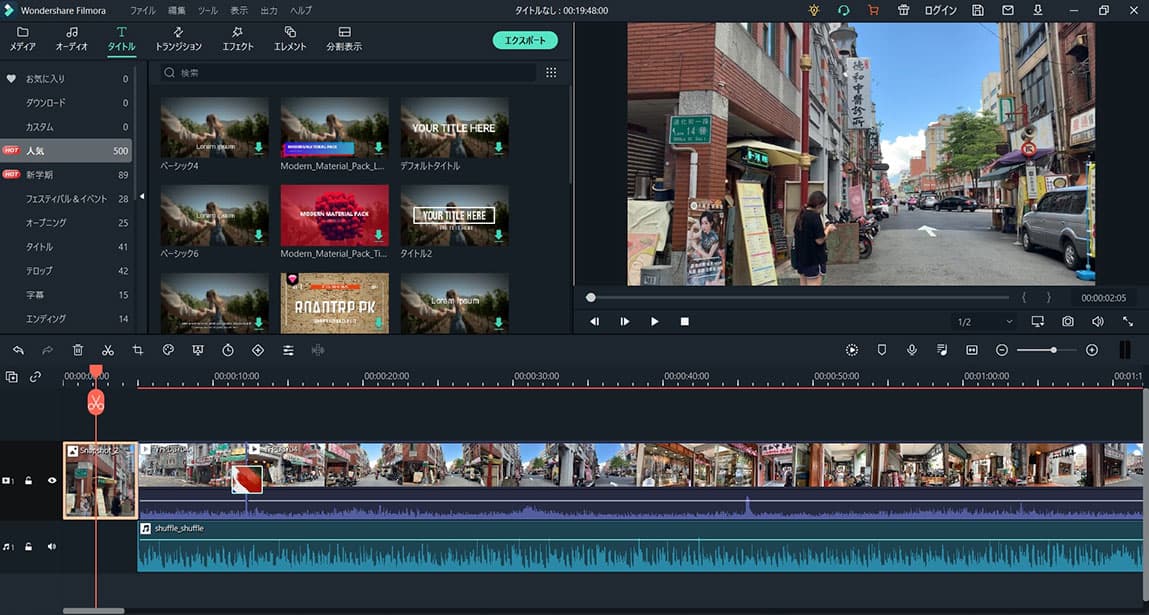
Task: Click the keyframe diamond icon
Action: (x=258, y=350)
